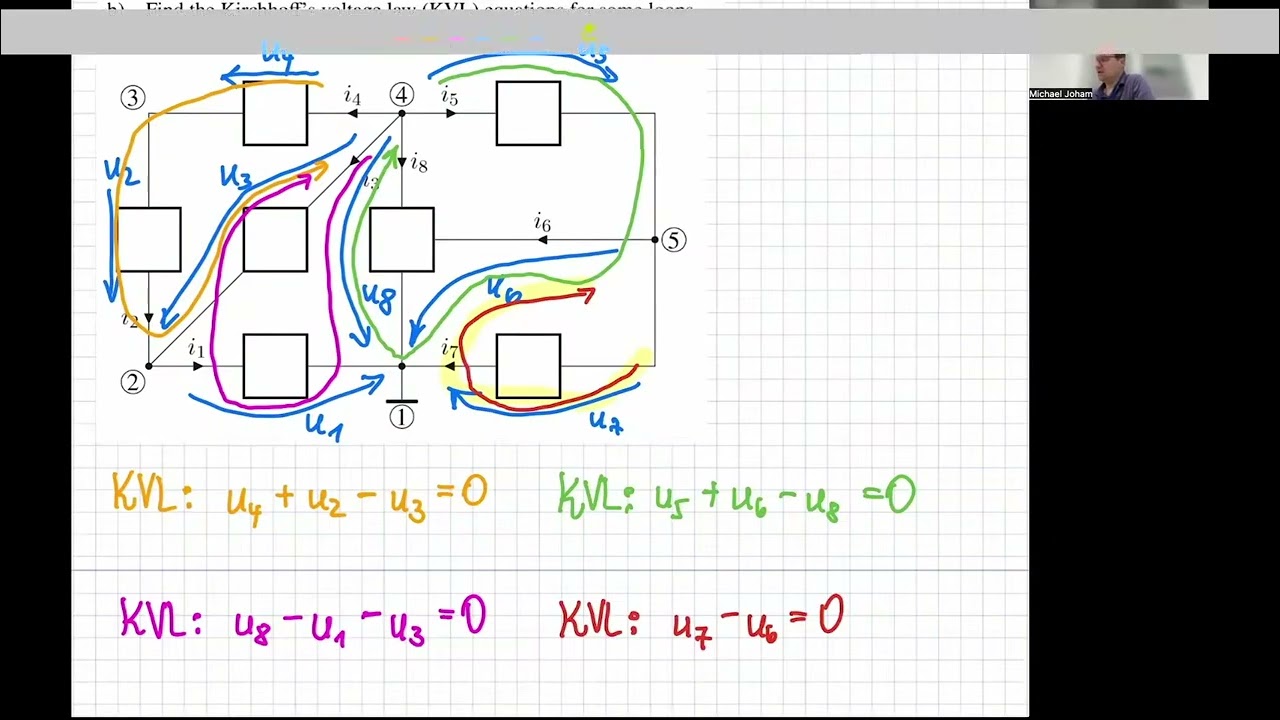Click the current label i5
1280x720 pixels.
[x=450, y=96]
